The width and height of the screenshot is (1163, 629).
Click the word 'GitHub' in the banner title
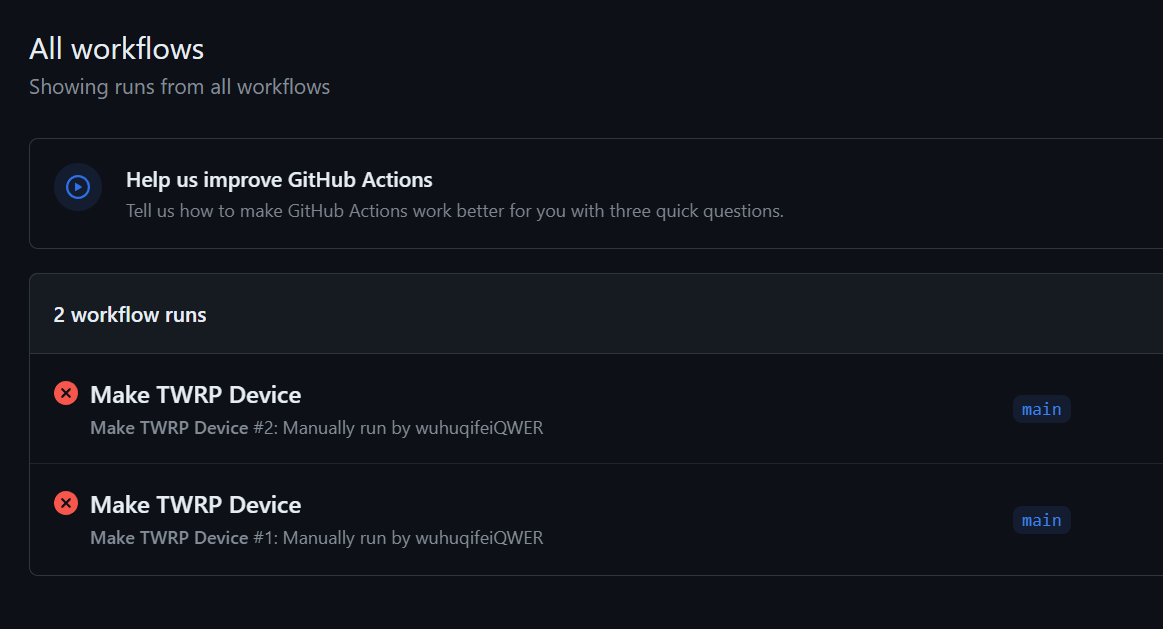coord(319,180)
